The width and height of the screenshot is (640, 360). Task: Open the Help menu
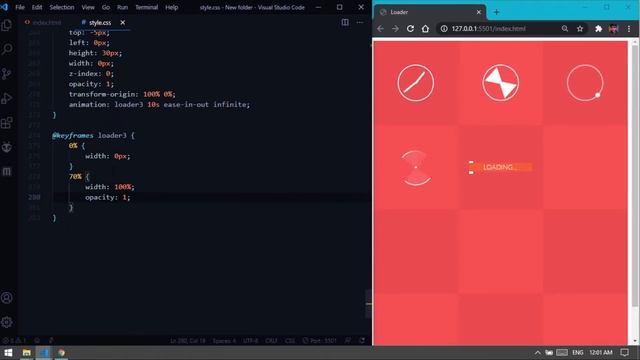tap(172, 7)
